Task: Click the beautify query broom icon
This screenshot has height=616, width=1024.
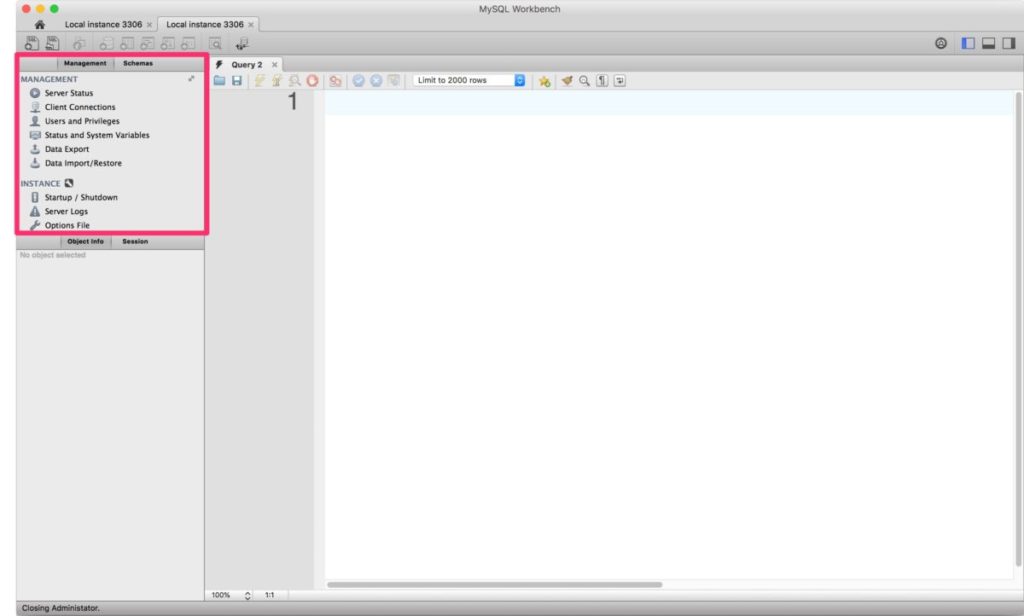Action: pyautogui.click(x=566, y=81)
